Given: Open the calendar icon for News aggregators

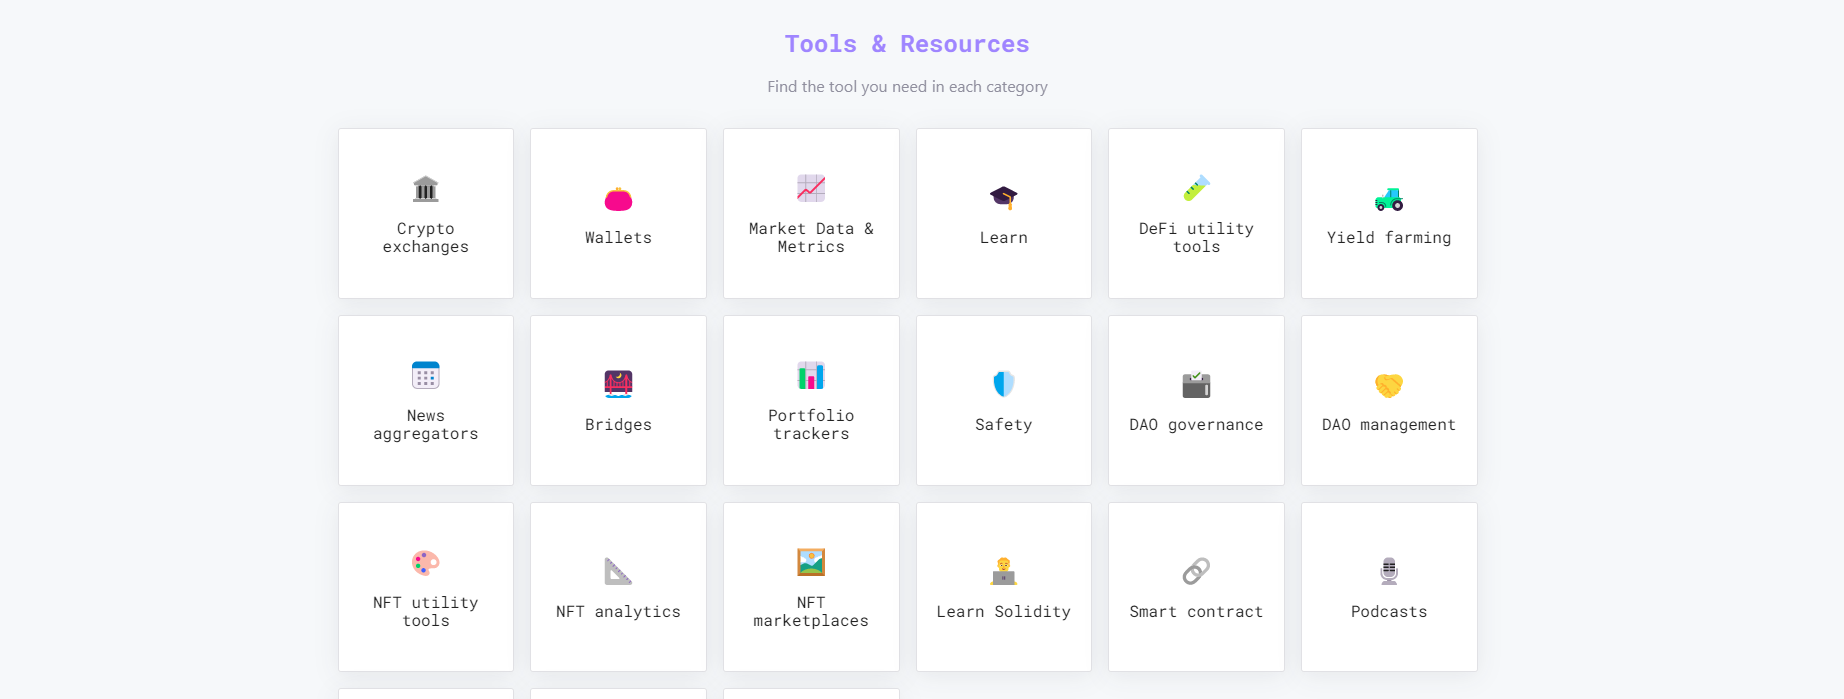Looking at the screenshot, I should 425,376.
